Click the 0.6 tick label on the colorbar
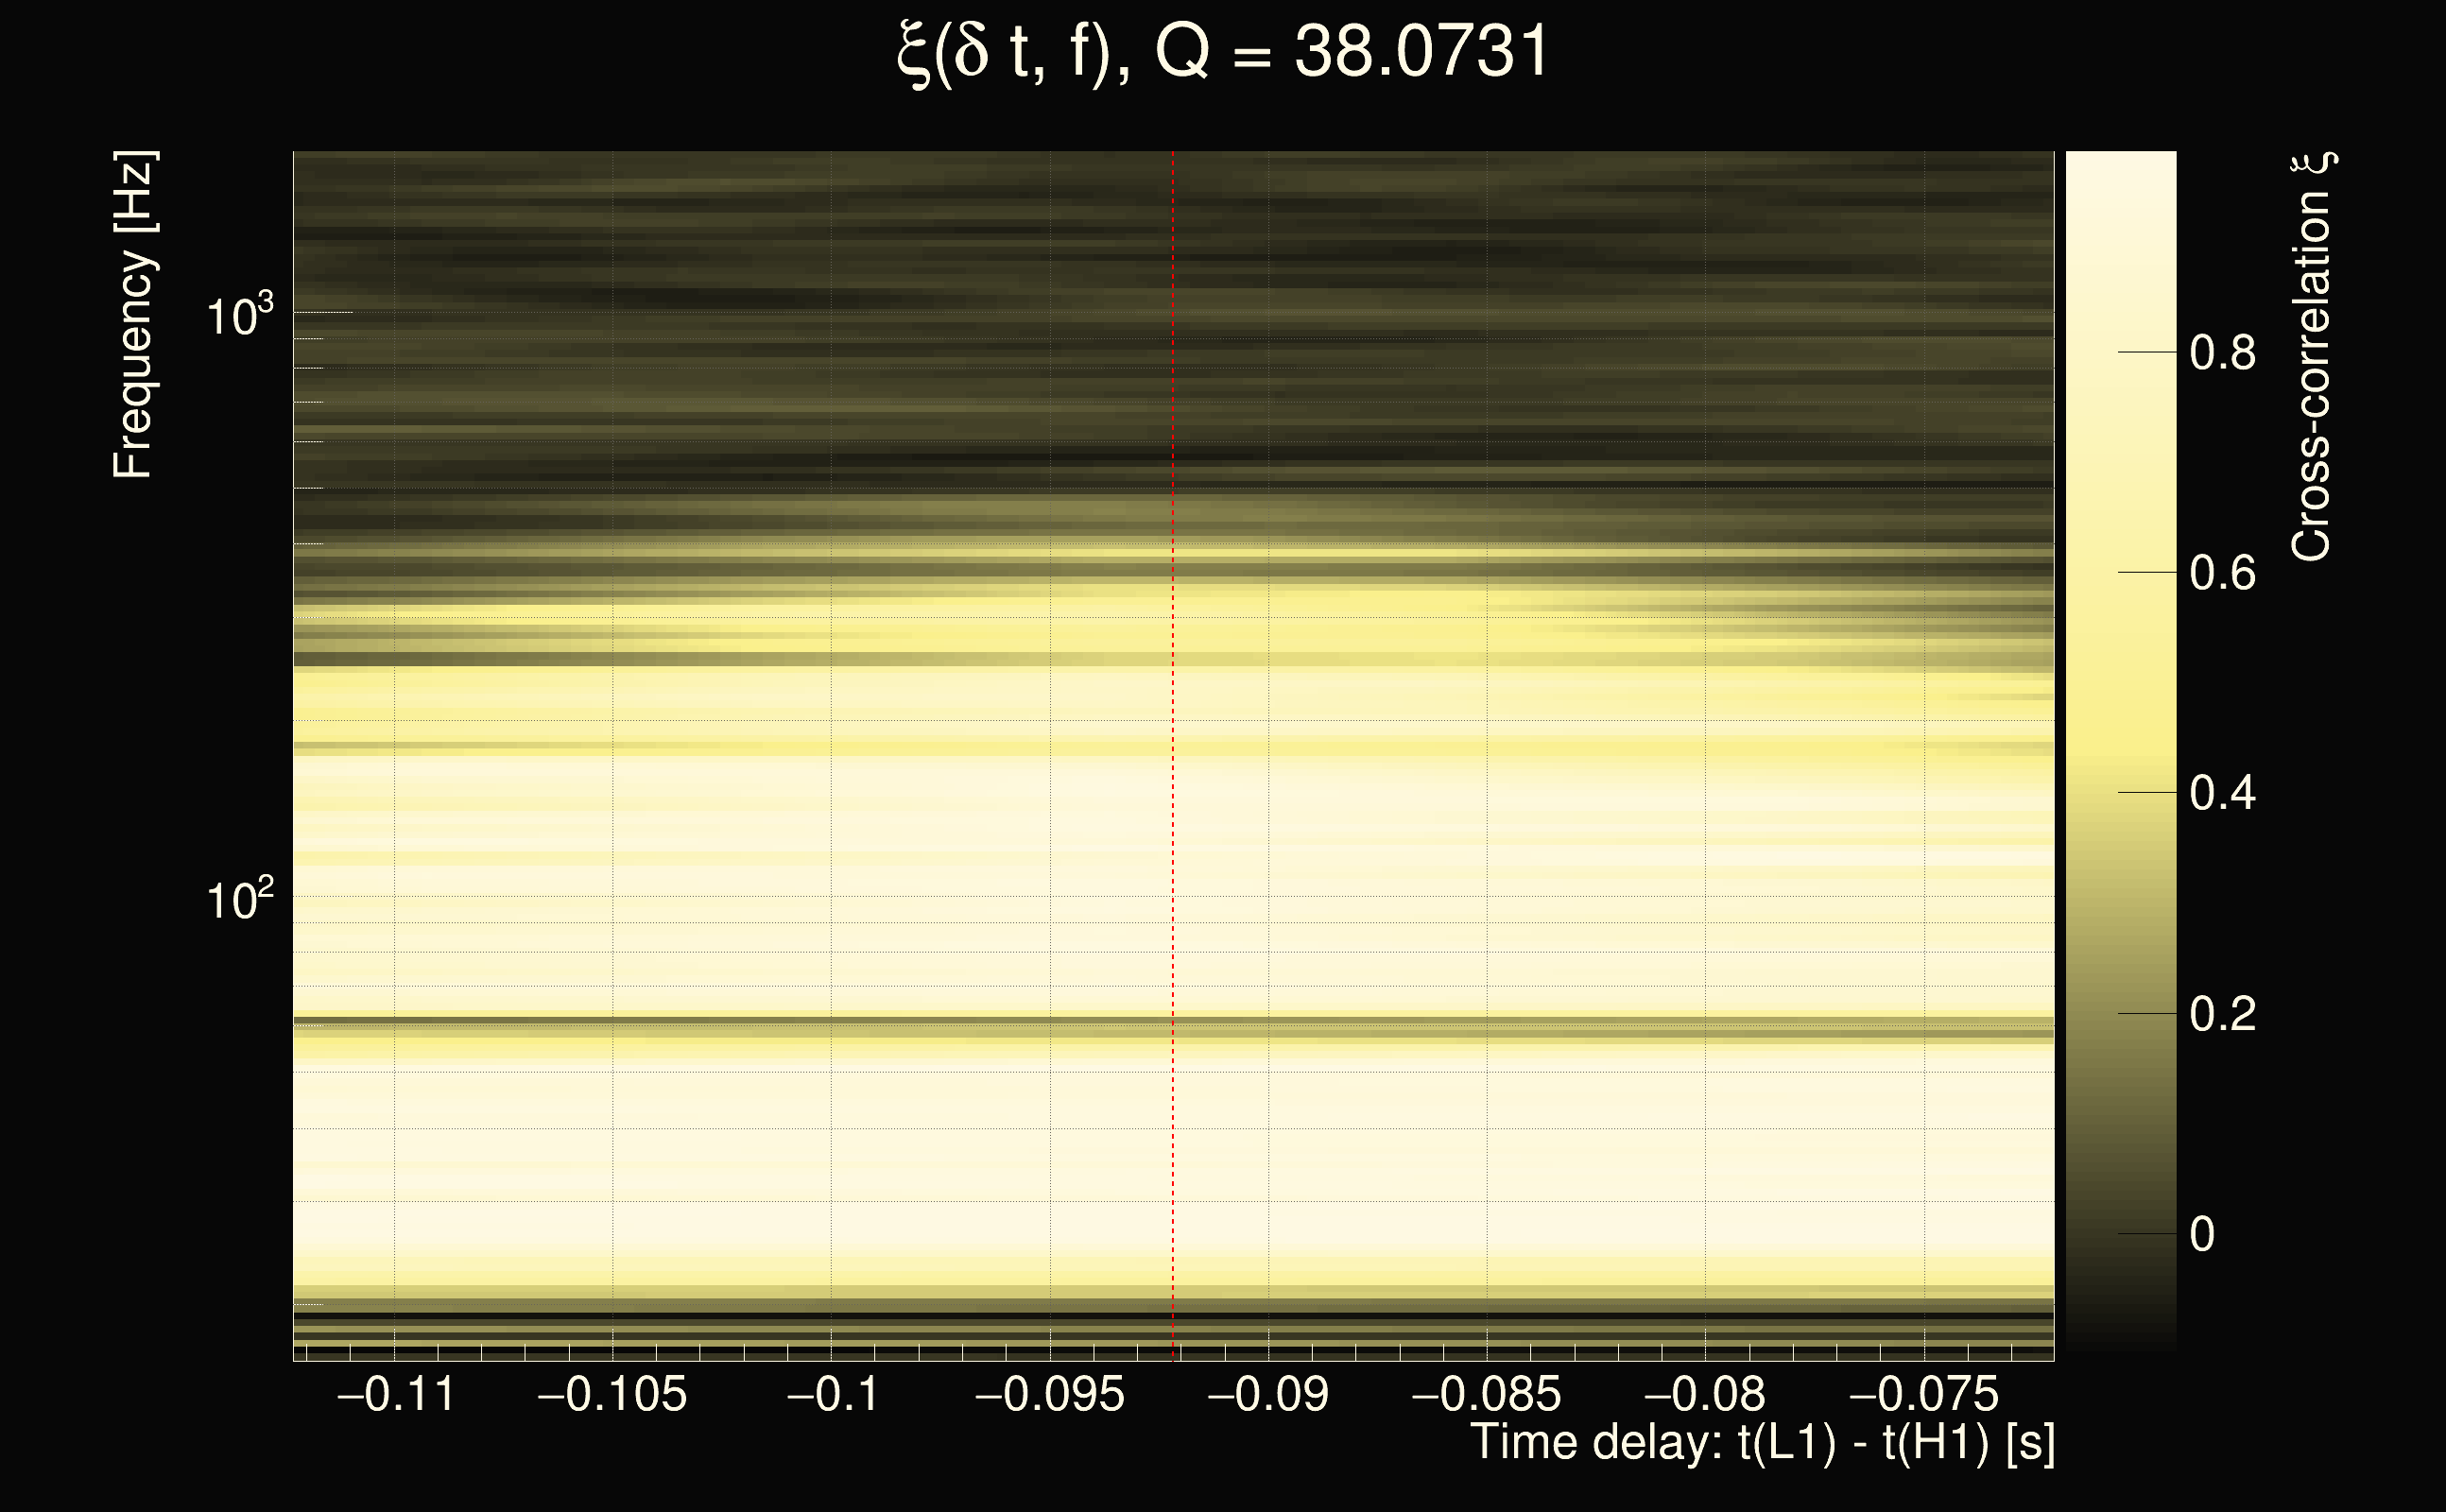 2222,574
